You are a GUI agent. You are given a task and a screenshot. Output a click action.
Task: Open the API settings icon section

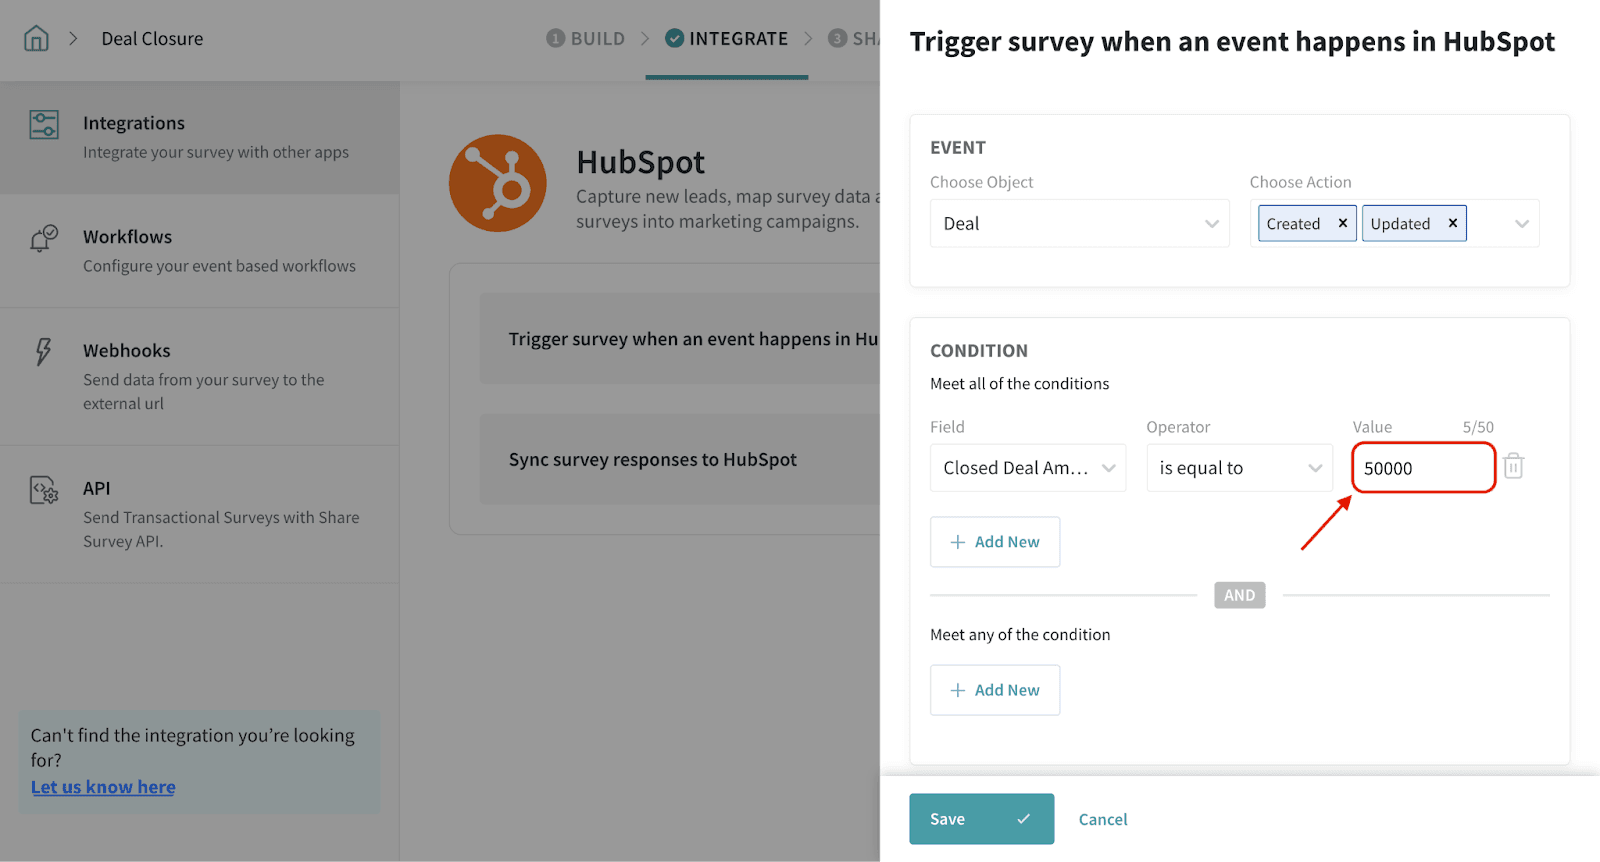(44, 490)
